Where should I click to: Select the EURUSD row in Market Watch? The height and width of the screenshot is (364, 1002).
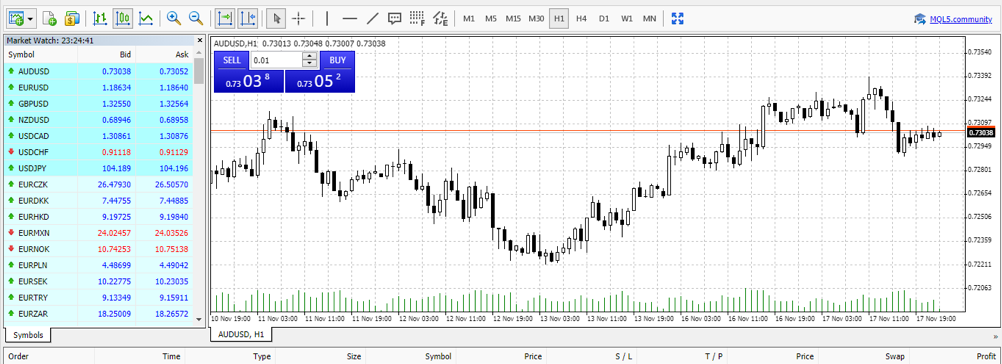tap(99, 87)
